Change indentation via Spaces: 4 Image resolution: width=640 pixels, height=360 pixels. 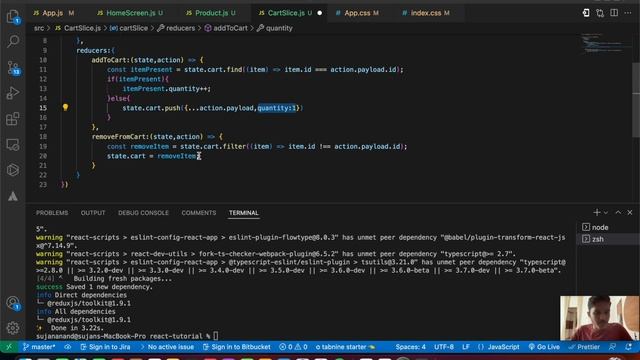click(x=410, y=347)
